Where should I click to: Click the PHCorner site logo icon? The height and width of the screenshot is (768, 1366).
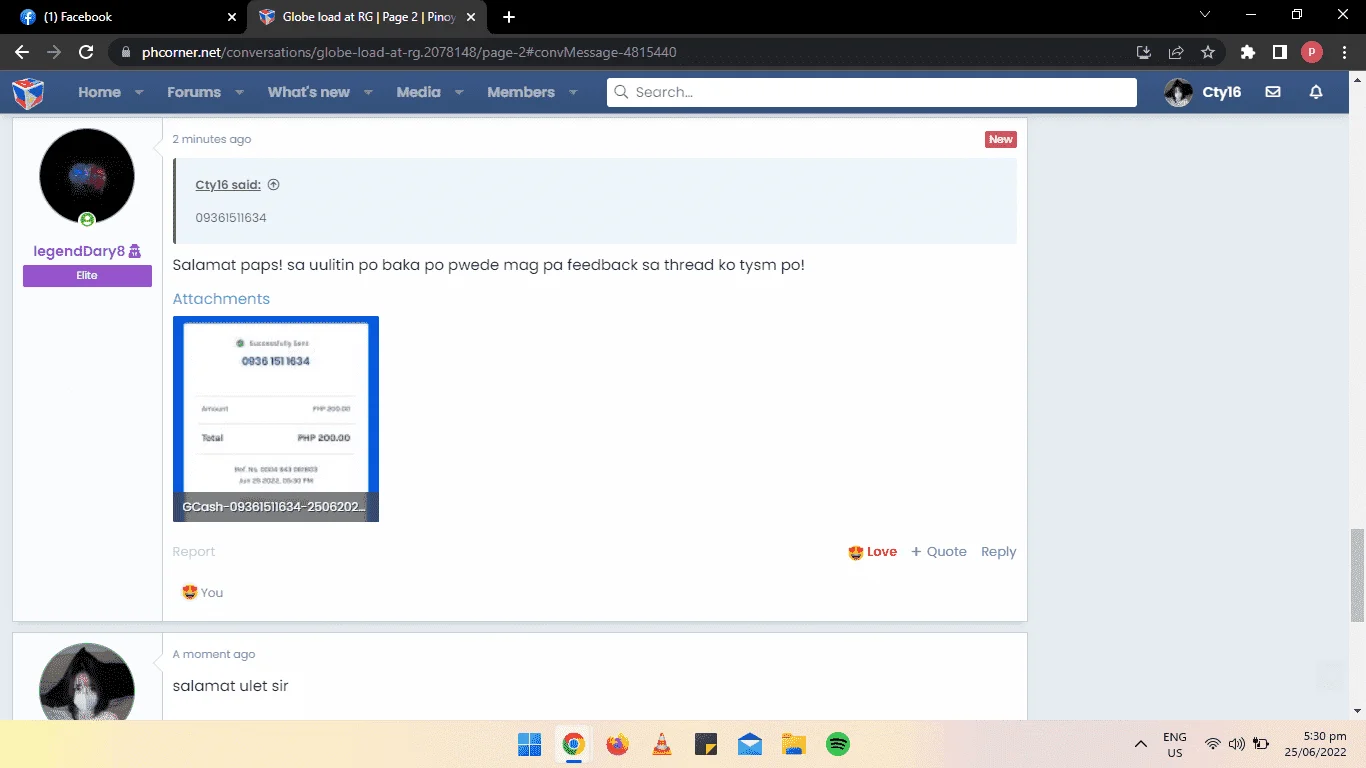click(x=28, y=92)
